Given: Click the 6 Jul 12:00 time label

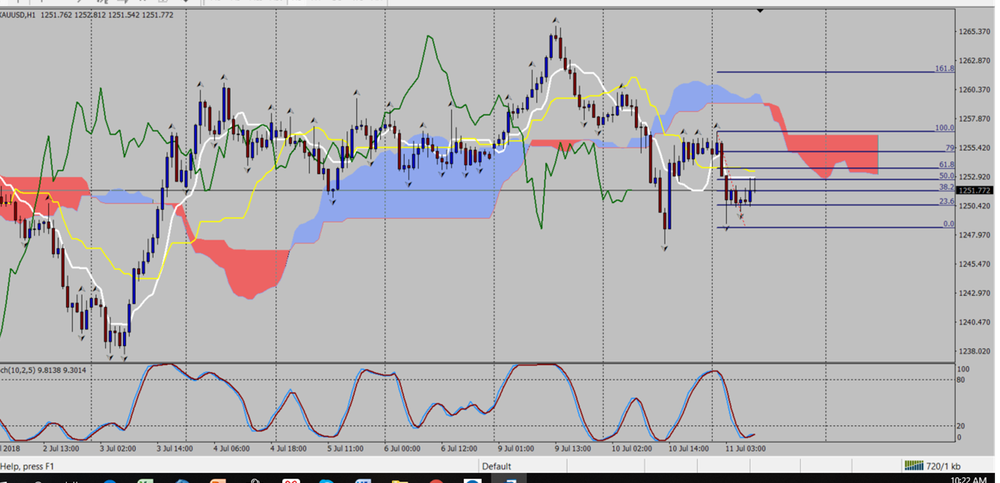Looking at the screenshot, I should 458,449.
